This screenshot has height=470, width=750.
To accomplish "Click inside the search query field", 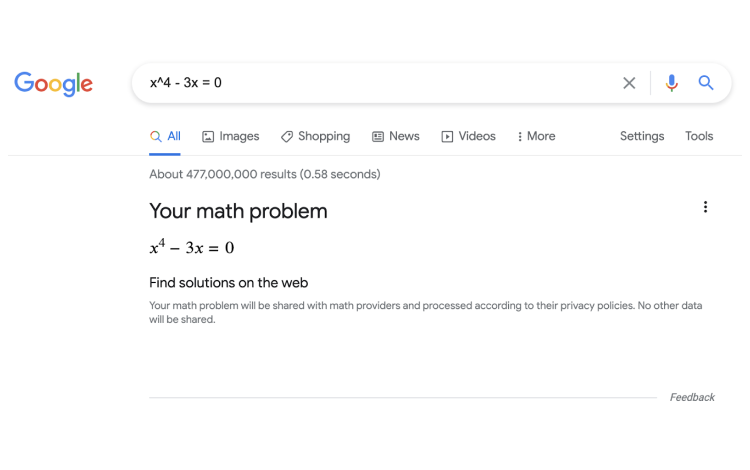I will click(x=378, y=83).
